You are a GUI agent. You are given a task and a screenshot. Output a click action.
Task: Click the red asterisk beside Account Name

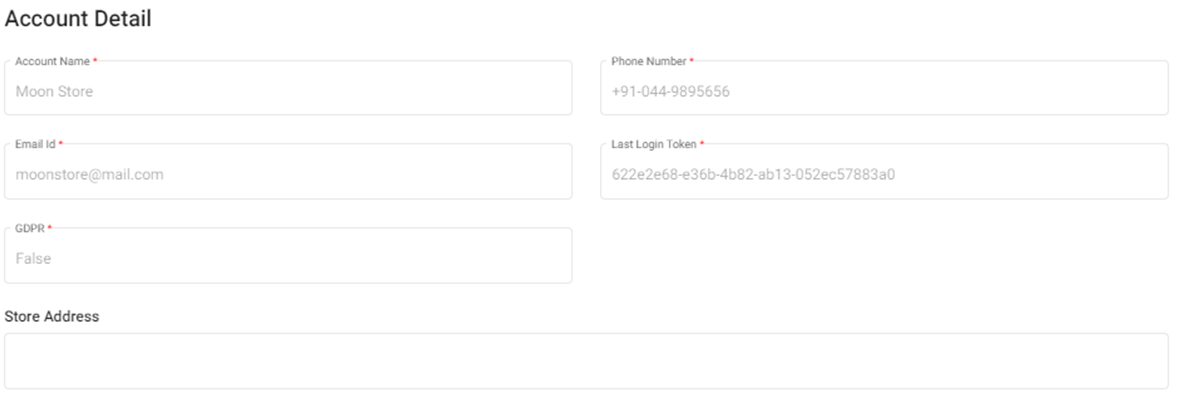tap(95, 61)
